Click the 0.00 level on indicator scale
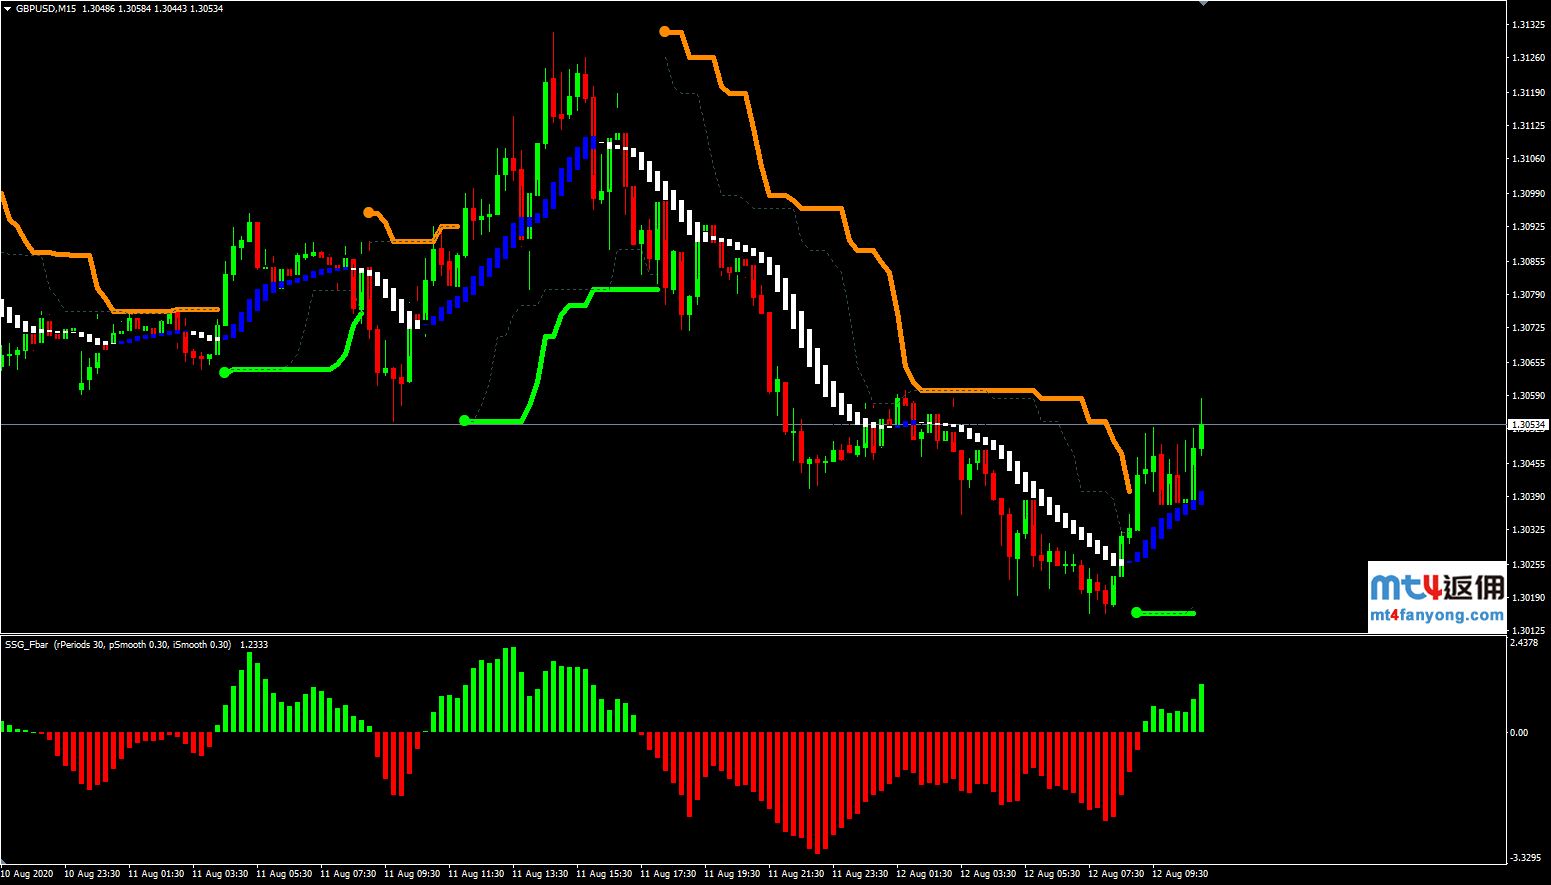 pos(1518,733)
